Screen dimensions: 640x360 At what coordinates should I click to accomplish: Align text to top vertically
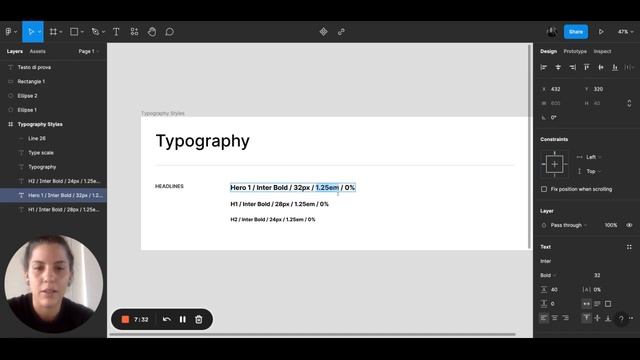pos(587,318)
